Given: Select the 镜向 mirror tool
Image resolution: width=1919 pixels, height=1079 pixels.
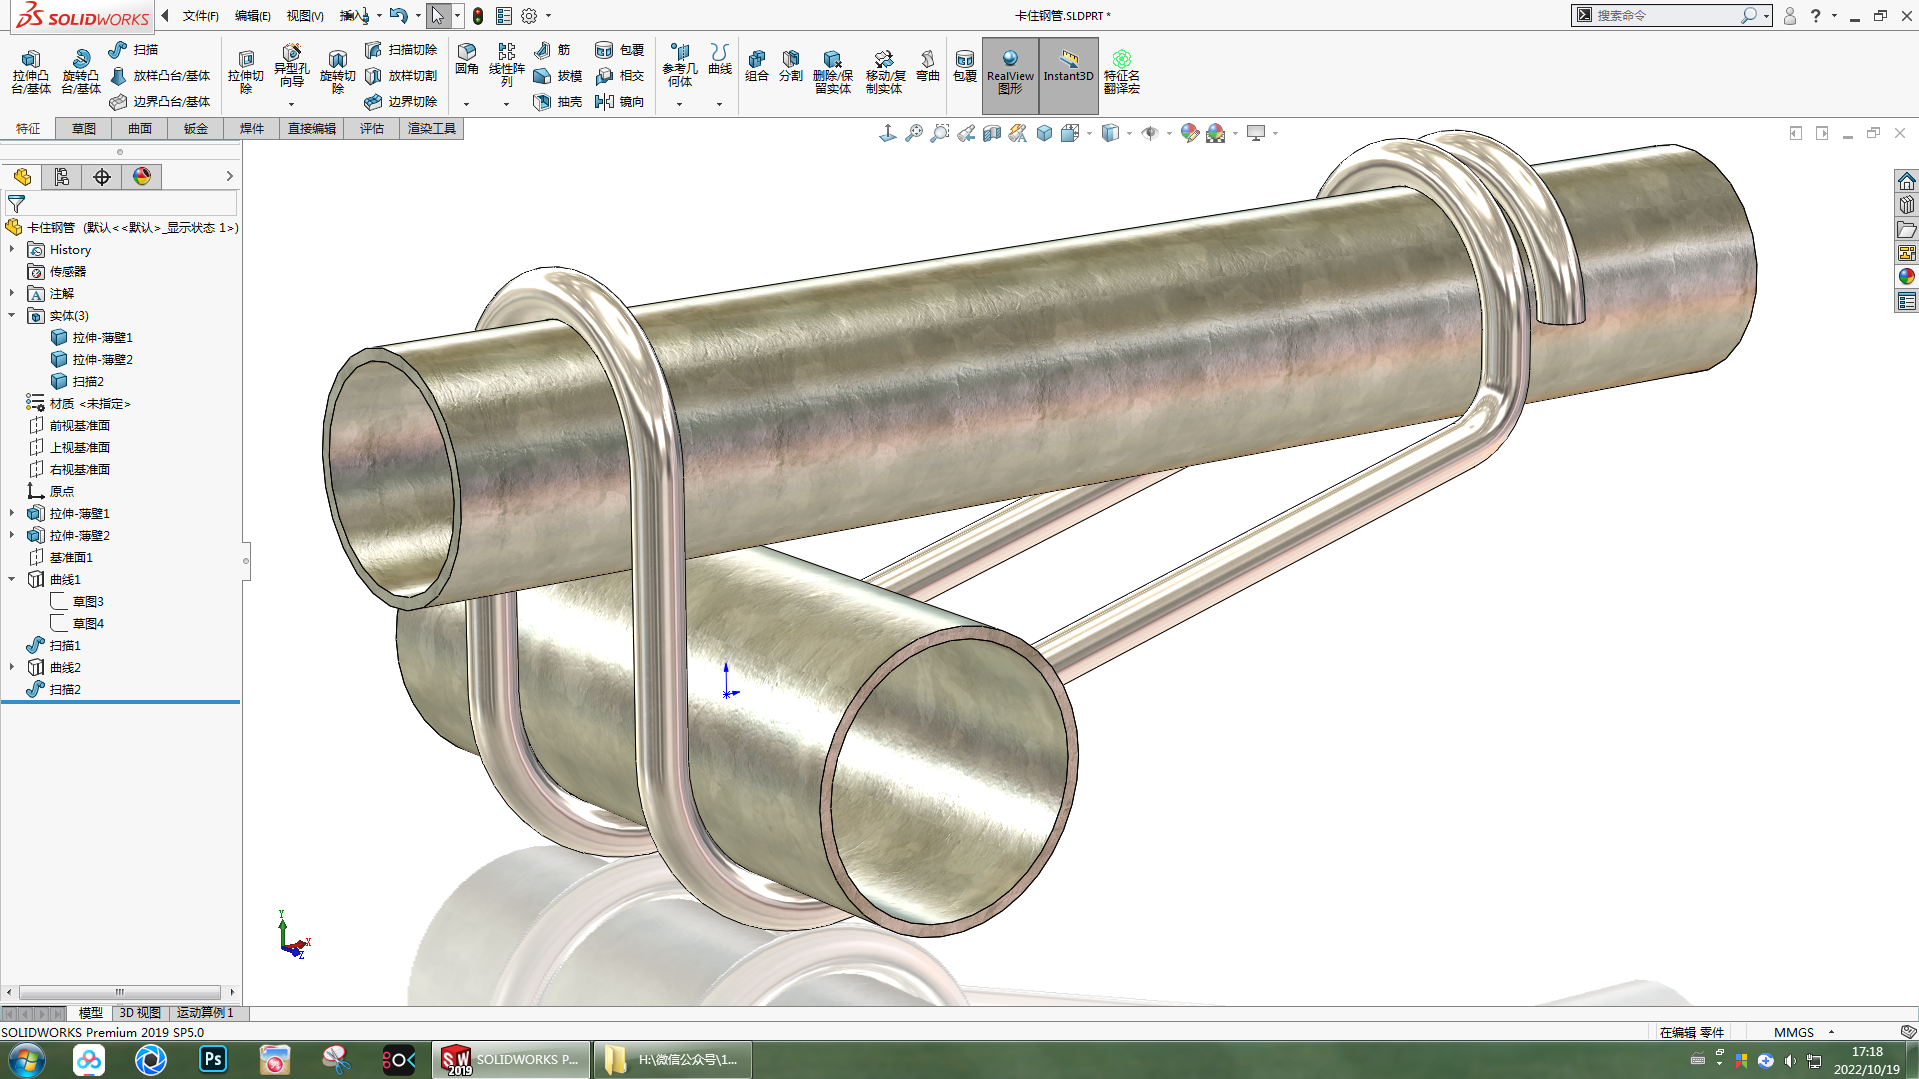Looking at the screenshot, I should (619, 102).
